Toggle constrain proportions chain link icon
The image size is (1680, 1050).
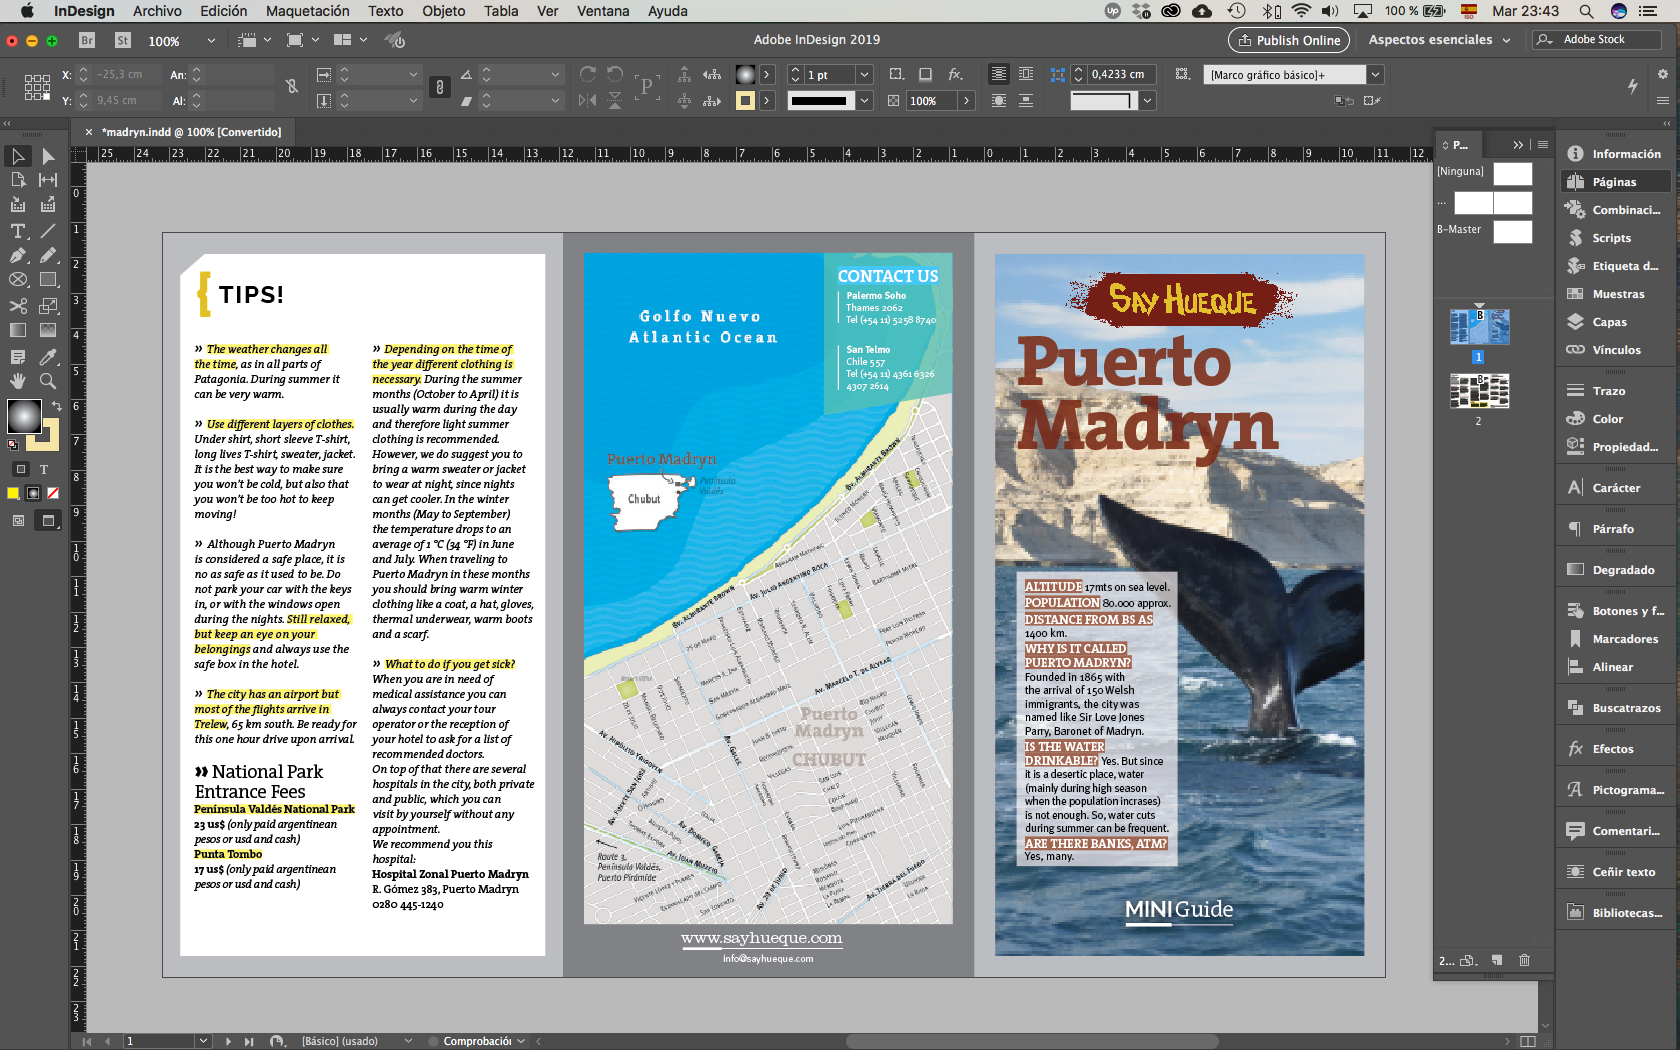[x=292, y=87]
